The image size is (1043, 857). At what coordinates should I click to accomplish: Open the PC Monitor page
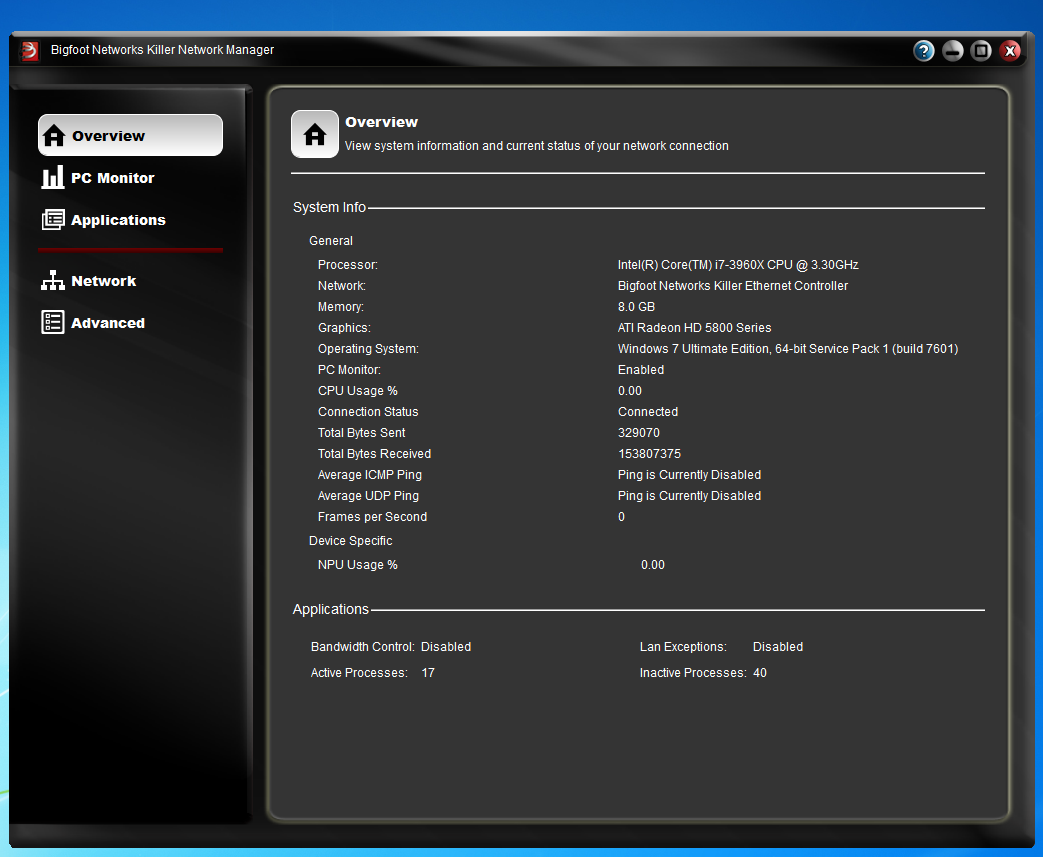coord(112,178)
